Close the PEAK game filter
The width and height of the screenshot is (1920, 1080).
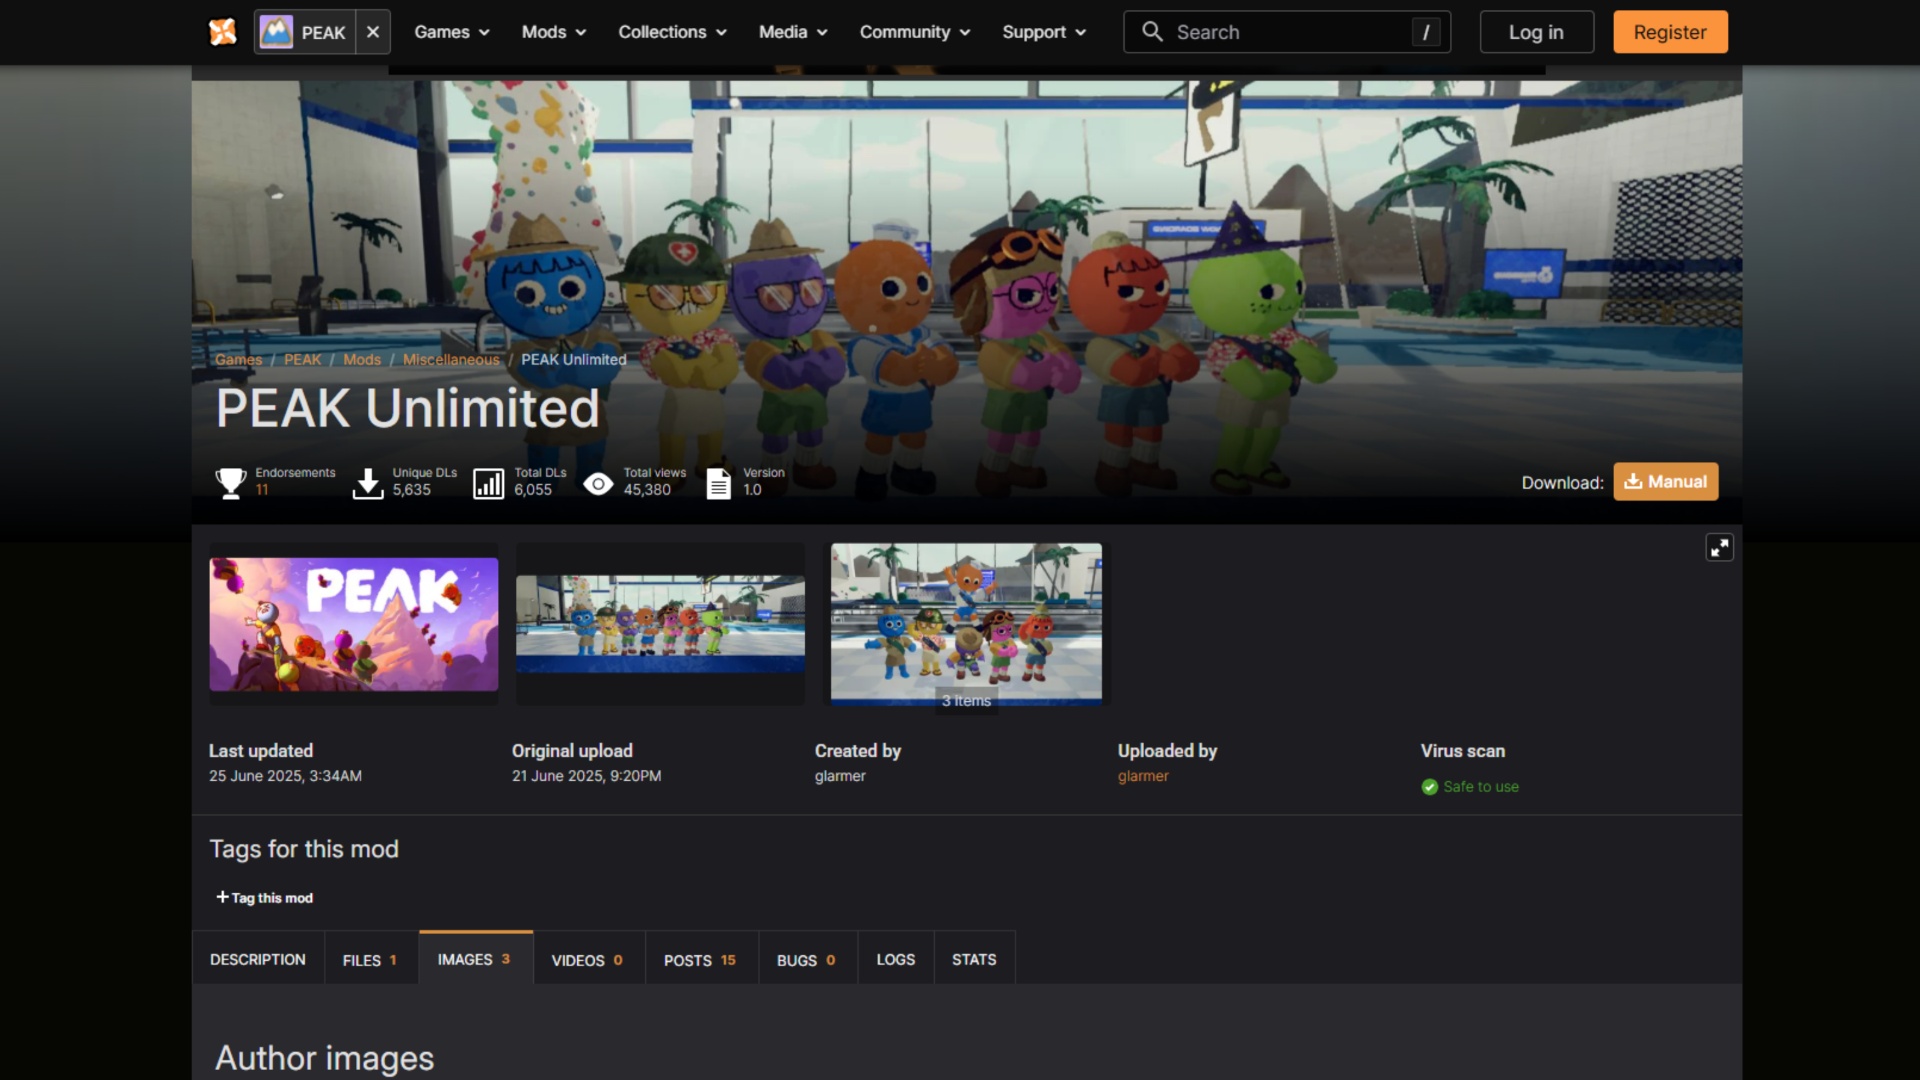click(x=373, y=32)
